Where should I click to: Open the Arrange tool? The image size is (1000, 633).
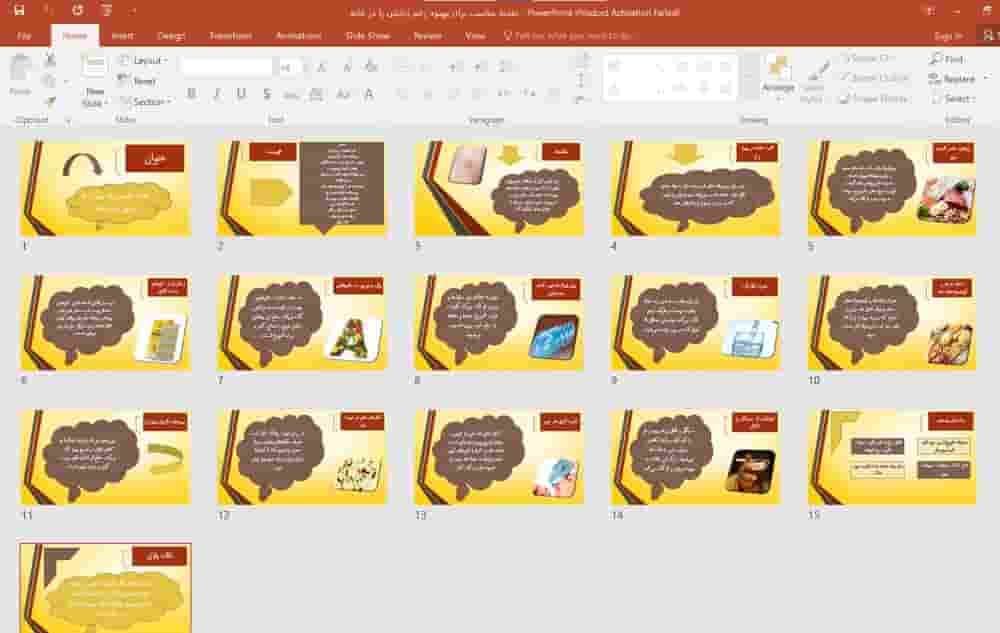click(x=778, y=78)
